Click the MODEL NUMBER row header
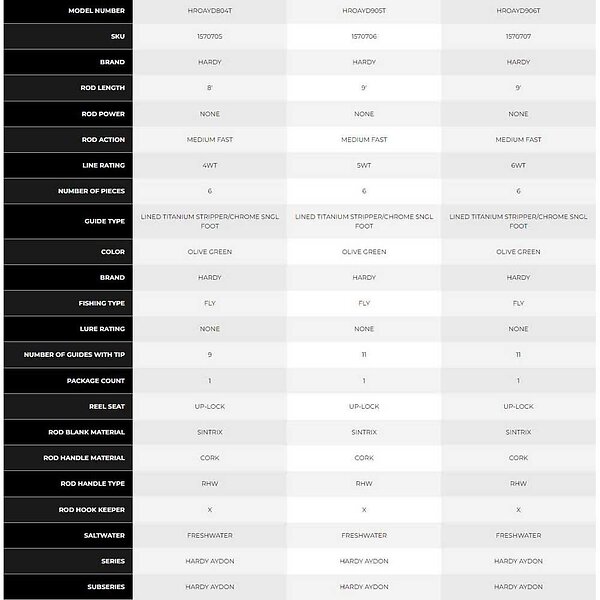This screenshot has width=600, height=600. tap(96, 10)
